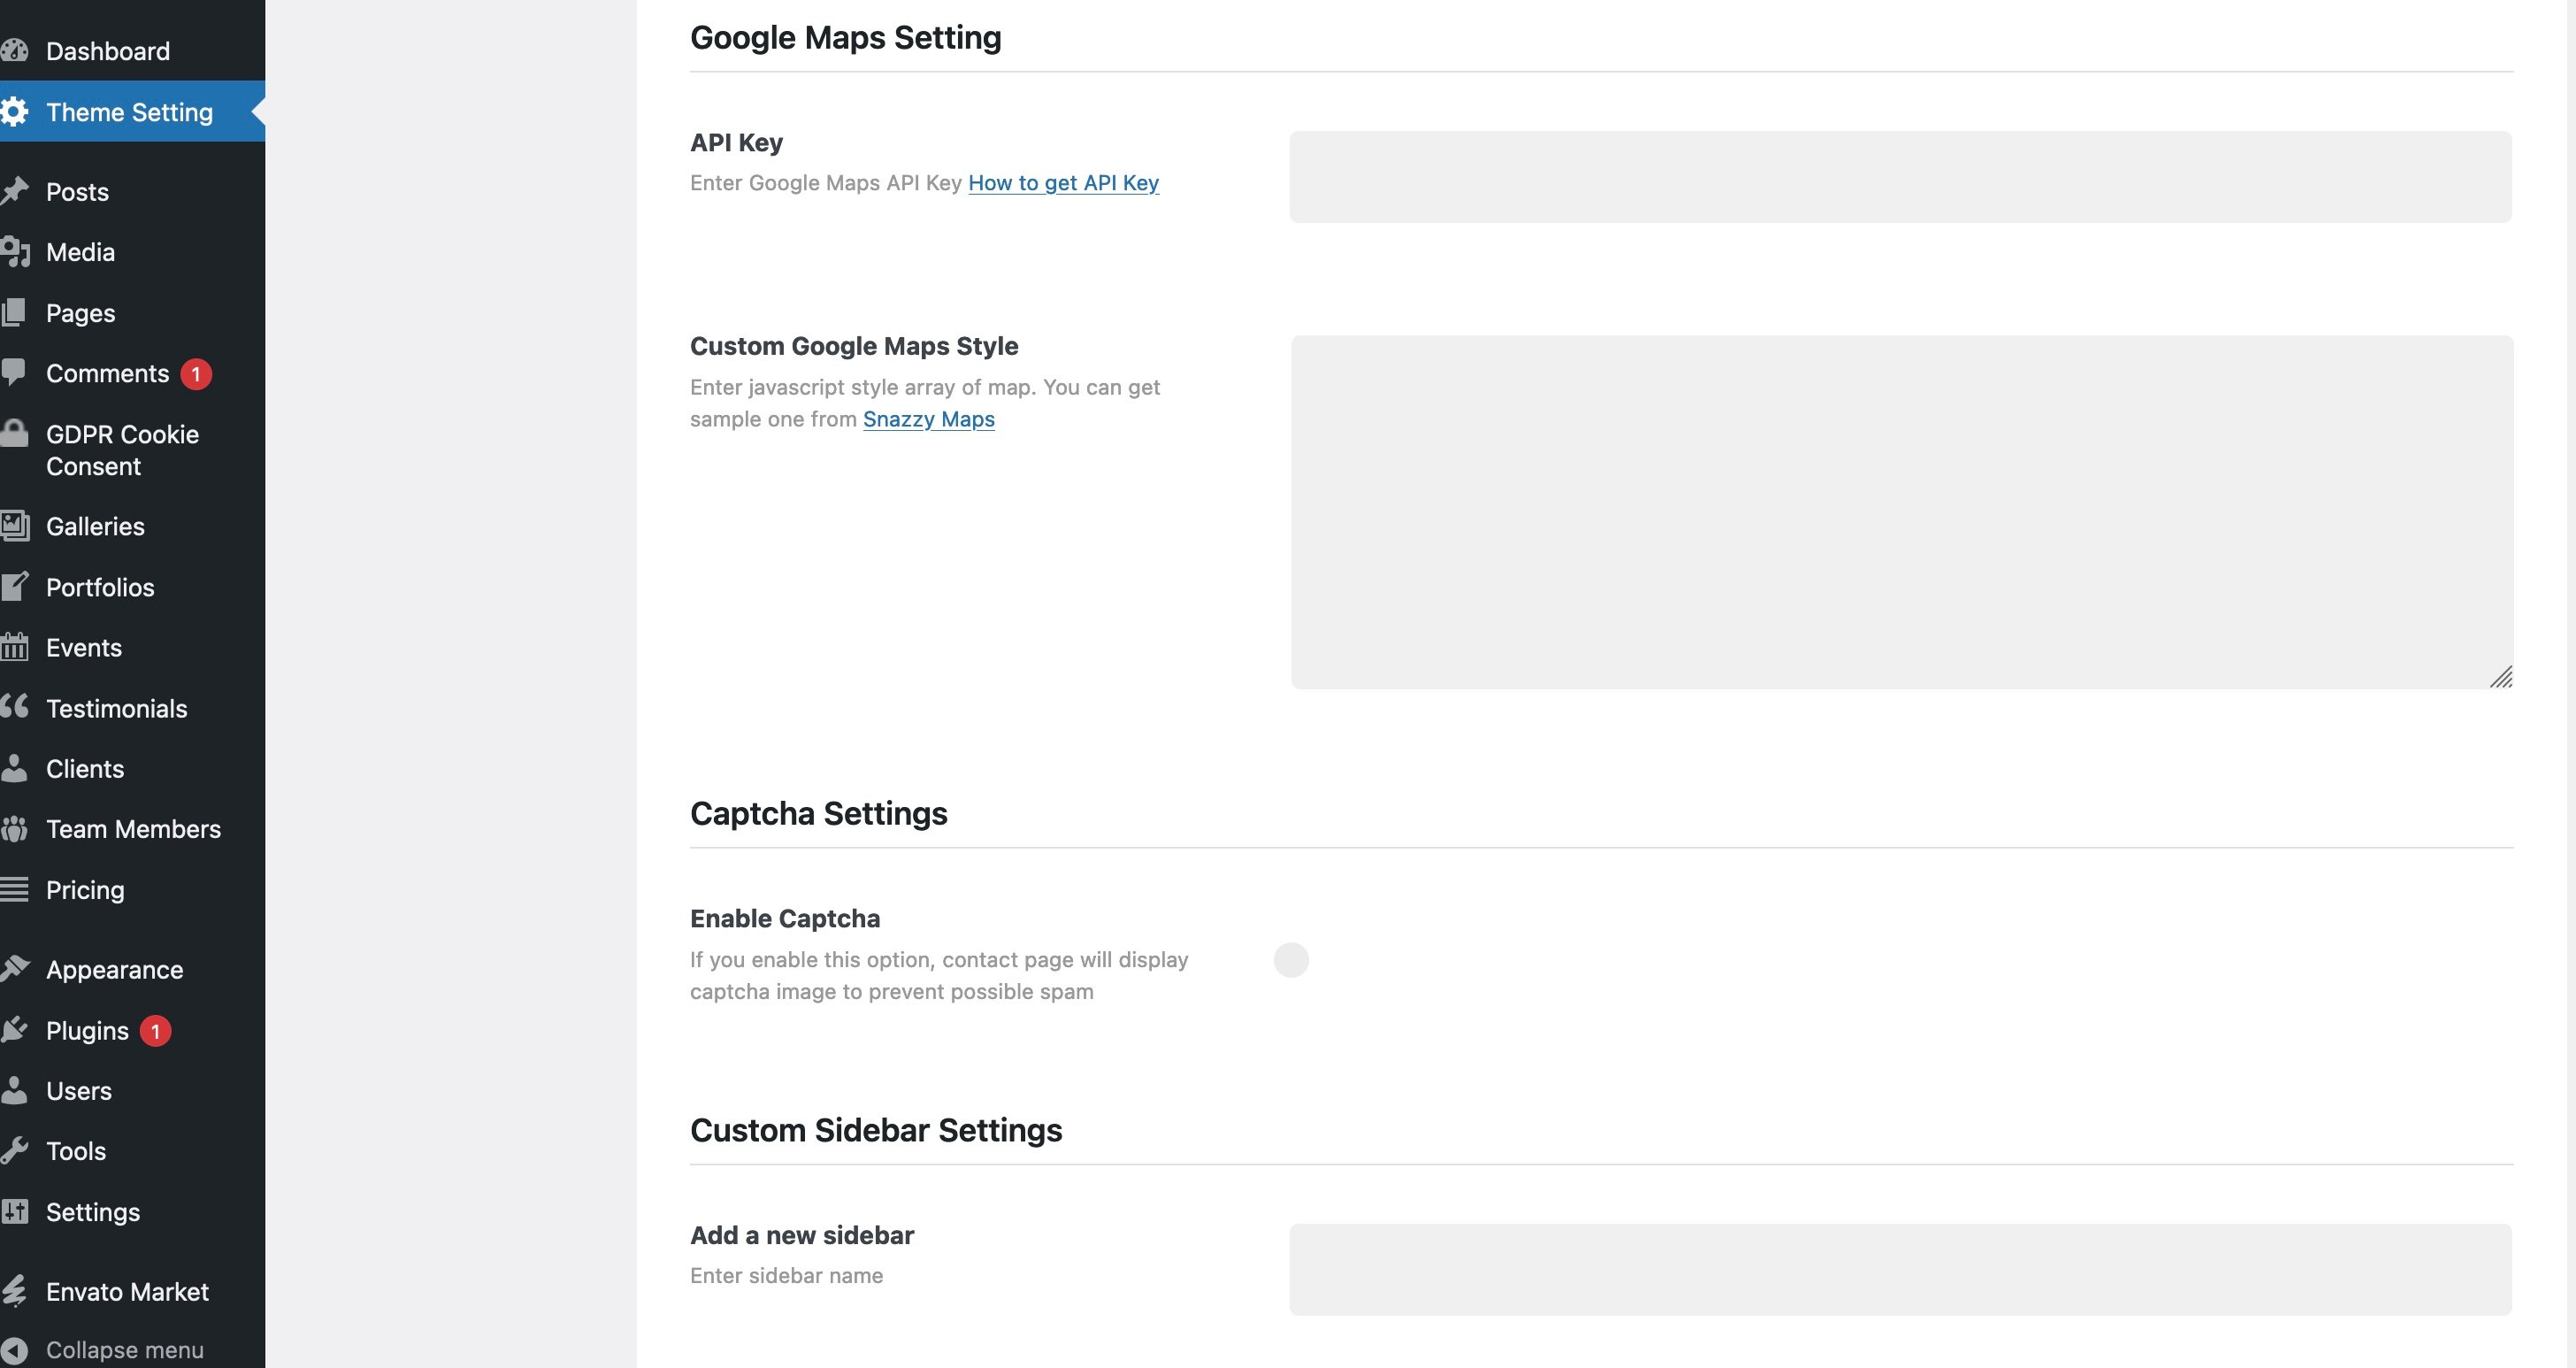This screenshot has height=1368, width=2576.
Task: Follow the Snazzy Maps link
Action: click(928, 419)
